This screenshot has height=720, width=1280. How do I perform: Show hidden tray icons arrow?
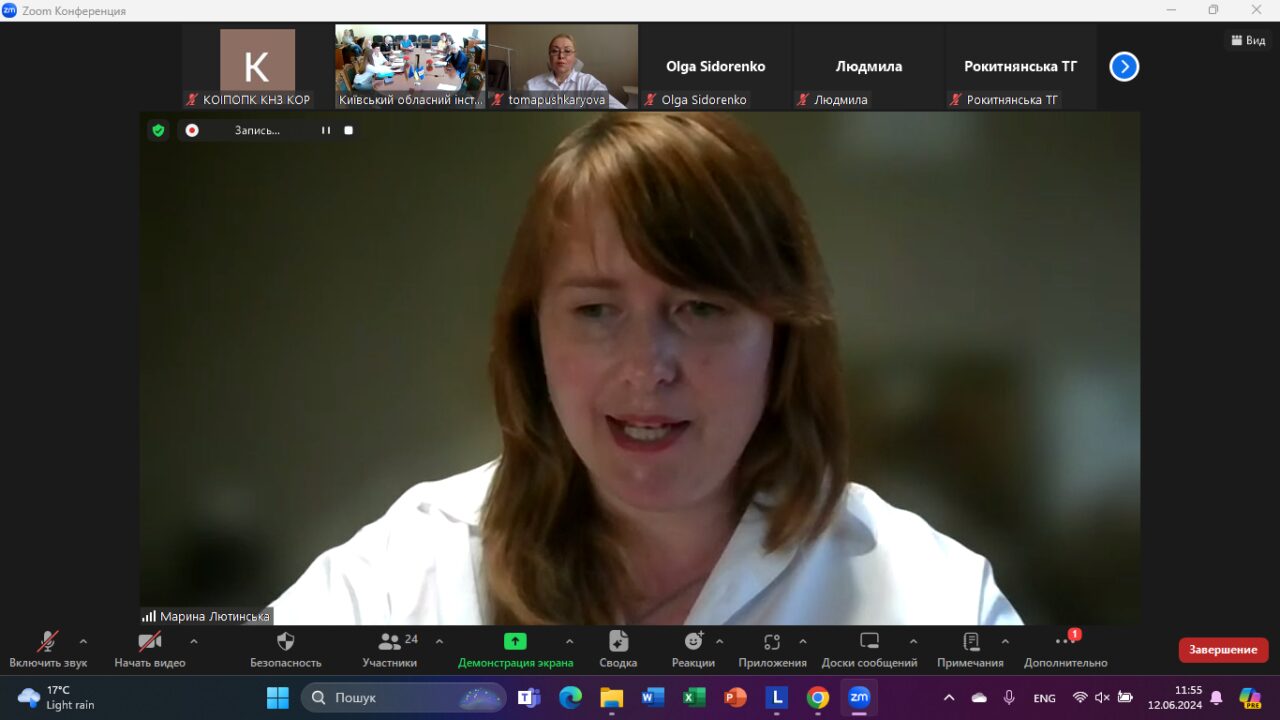tap(949, 697)
